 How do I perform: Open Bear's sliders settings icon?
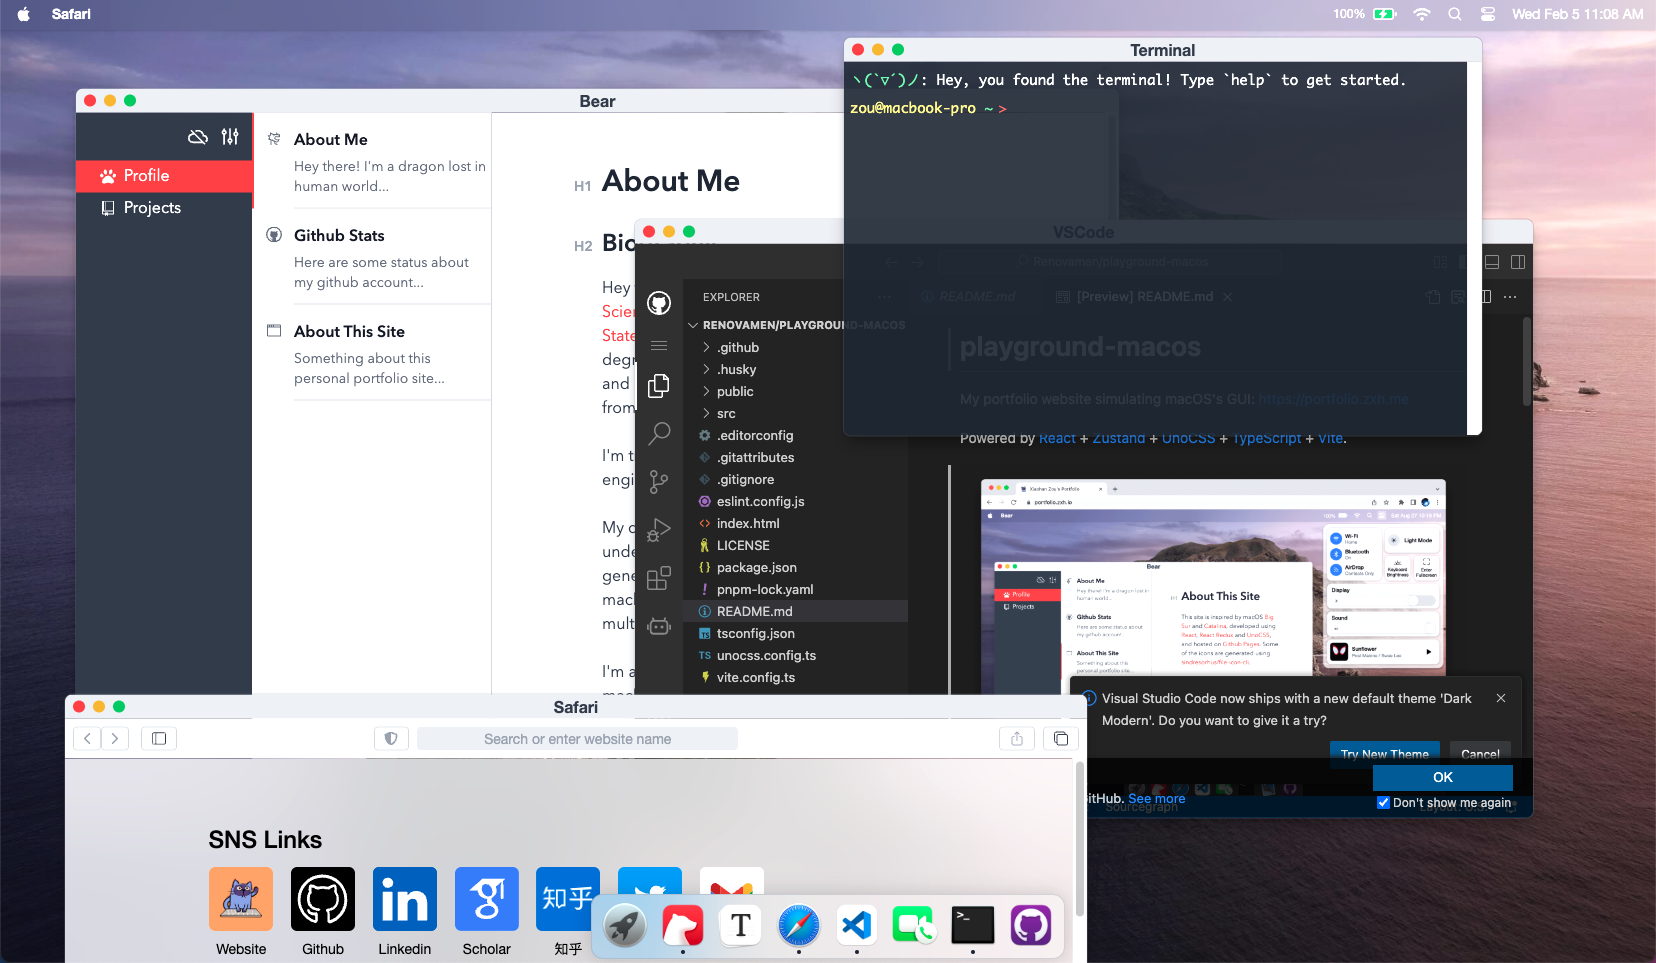point(230,137)
